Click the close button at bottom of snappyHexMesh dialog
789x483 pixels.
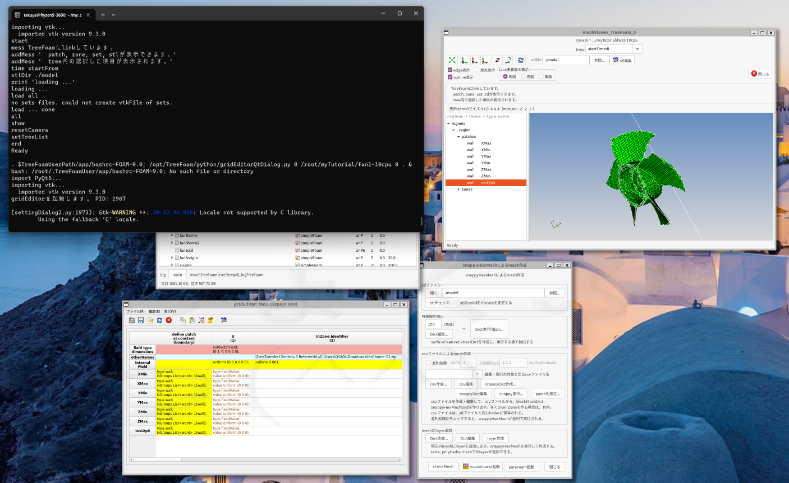pos(554,467)
